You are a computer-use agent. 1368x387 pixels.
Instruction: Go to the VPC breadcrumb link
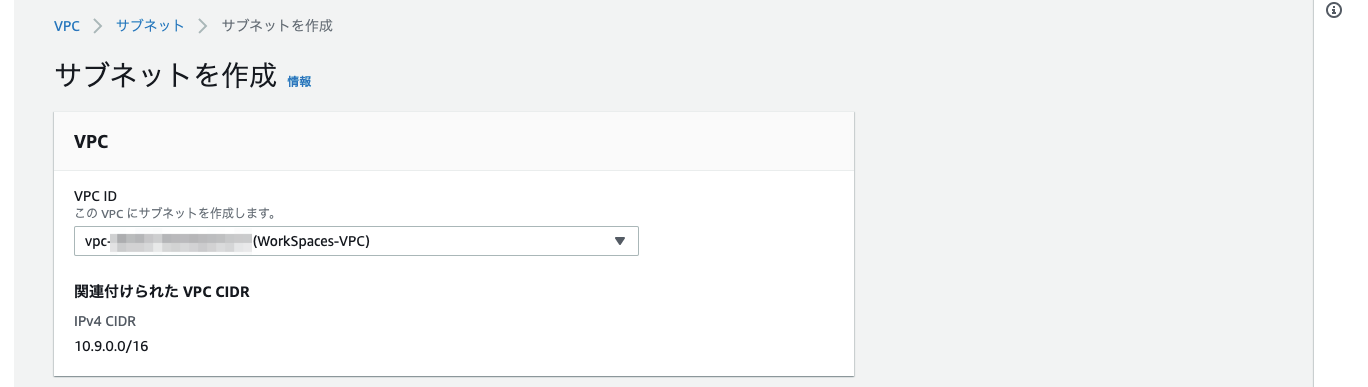(x=67, y=26)
